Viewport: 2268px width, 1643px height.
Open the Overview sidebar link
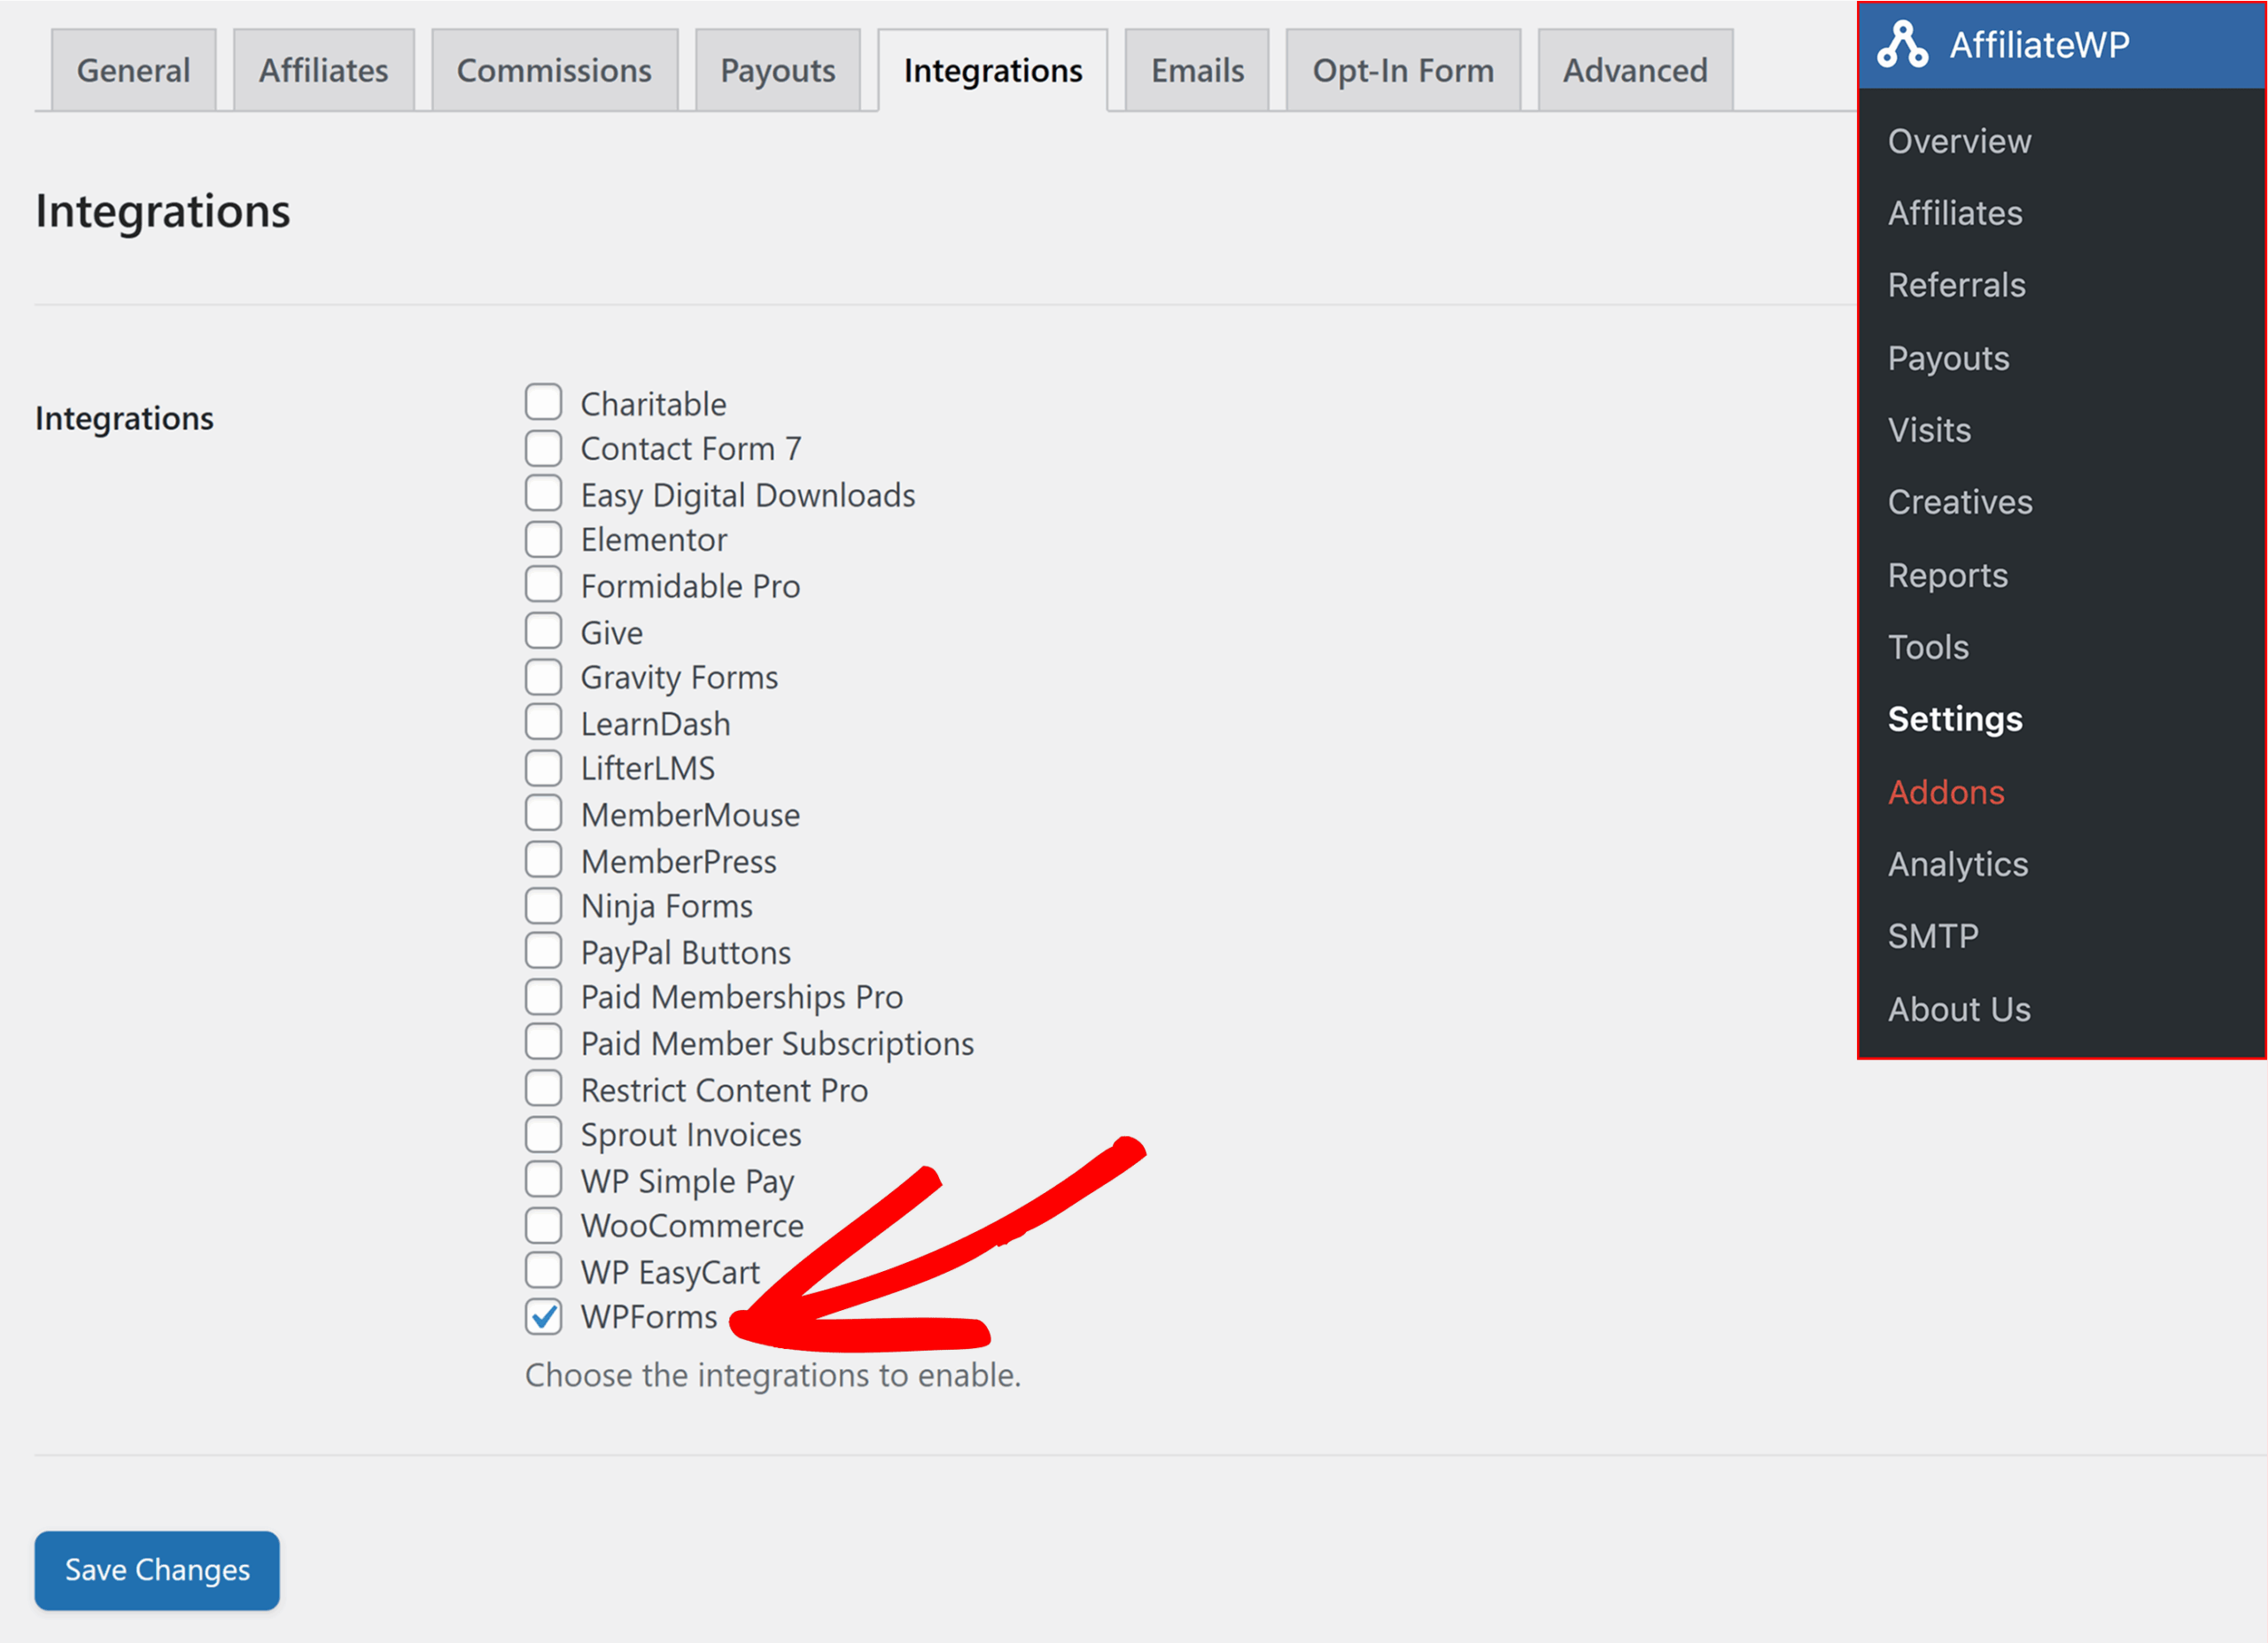[x=1959, y=141]
